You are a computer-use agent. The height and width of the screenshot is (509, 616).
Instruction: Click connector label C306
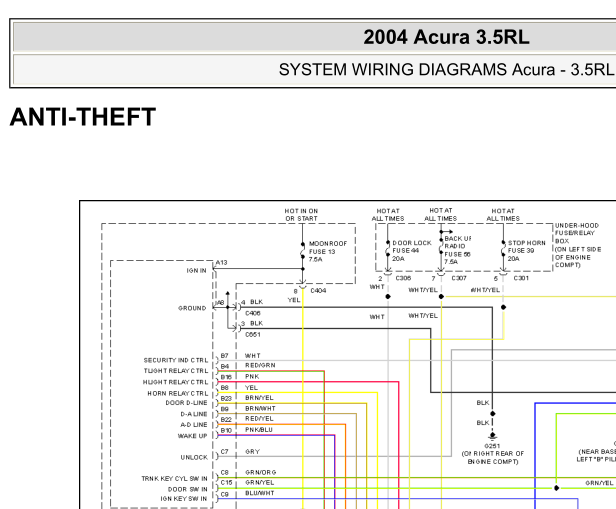coord(403,278)
